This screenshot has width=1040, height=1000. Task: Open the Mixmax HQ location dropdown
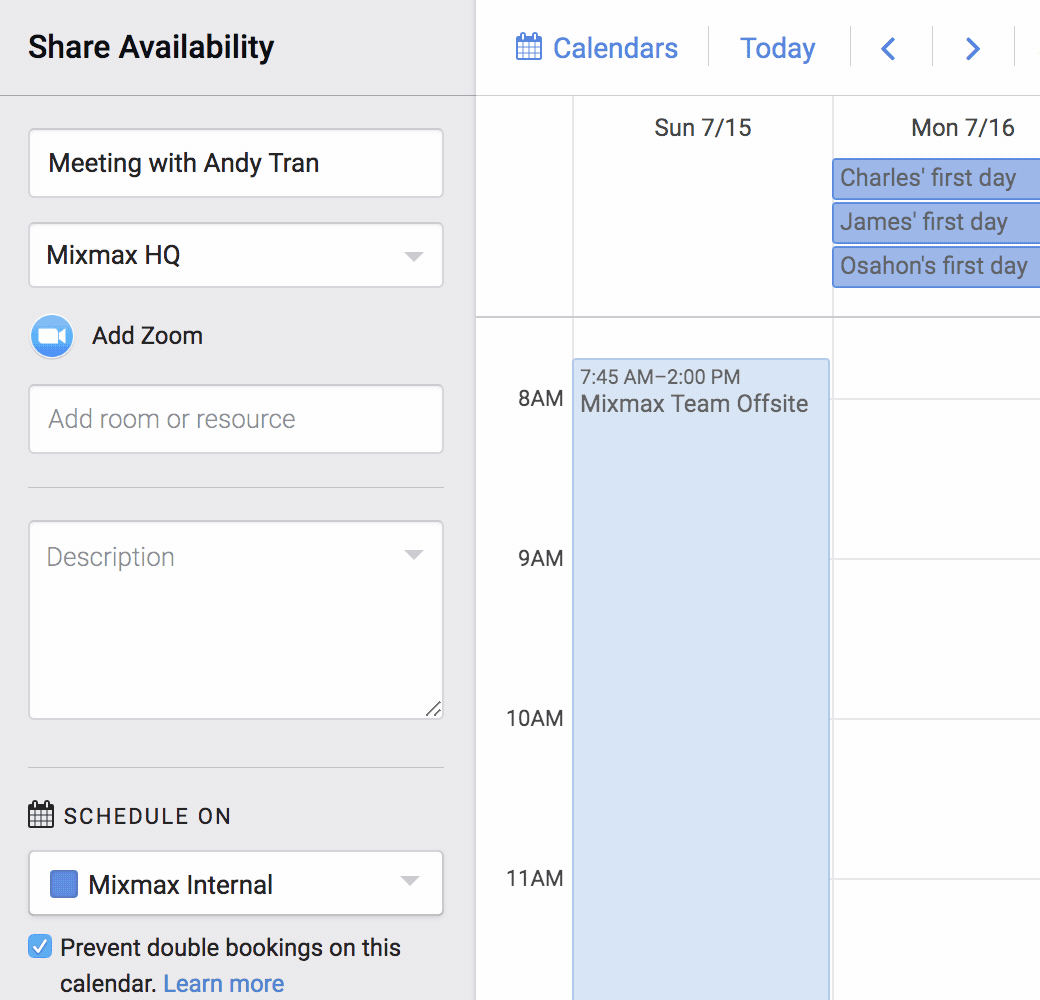pos(235,255)
